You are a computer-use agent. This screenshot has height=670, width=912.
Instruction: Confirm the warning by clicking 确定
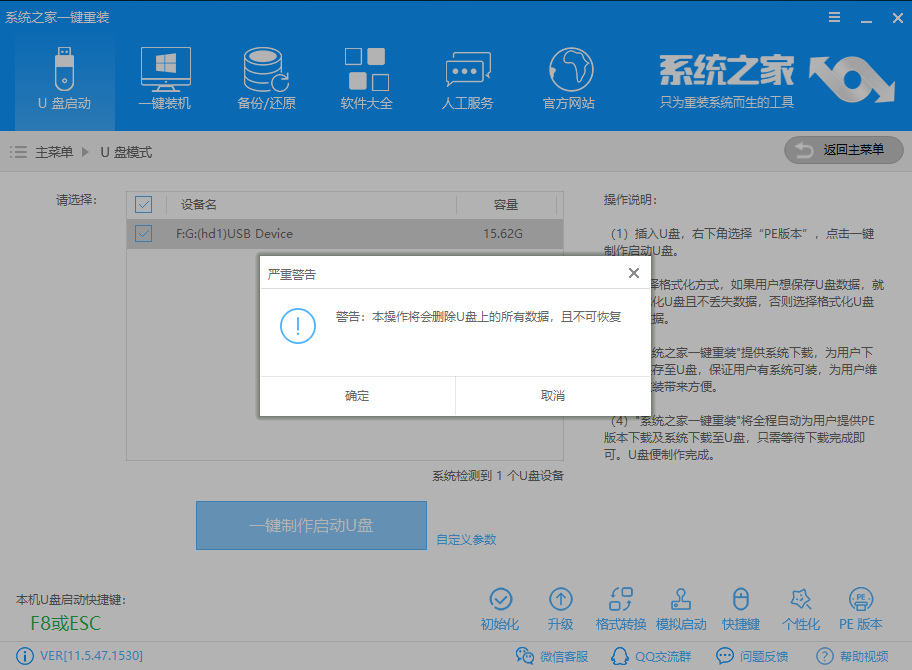click(x=357, y=395)
